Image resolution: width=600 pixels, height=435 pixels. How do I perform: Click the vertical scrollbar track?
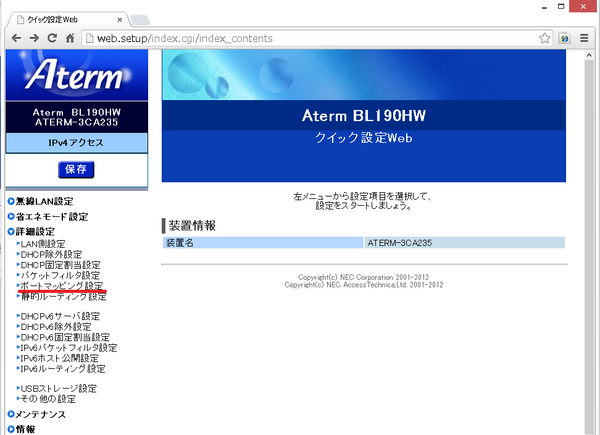pos(589,245)
